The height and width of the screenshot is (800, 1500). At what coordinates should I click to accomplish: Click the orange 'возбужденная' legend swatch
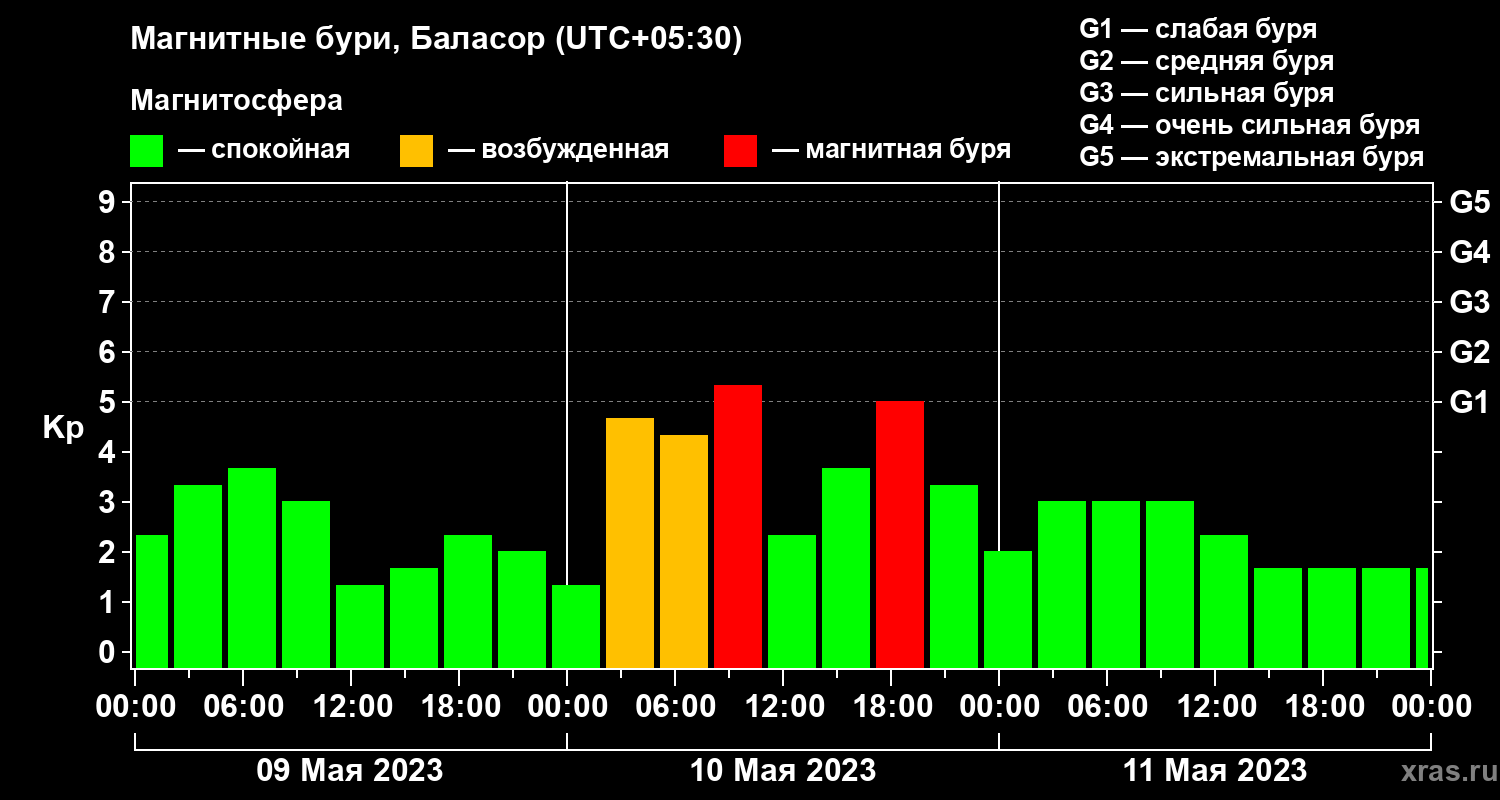coord(417,151)
